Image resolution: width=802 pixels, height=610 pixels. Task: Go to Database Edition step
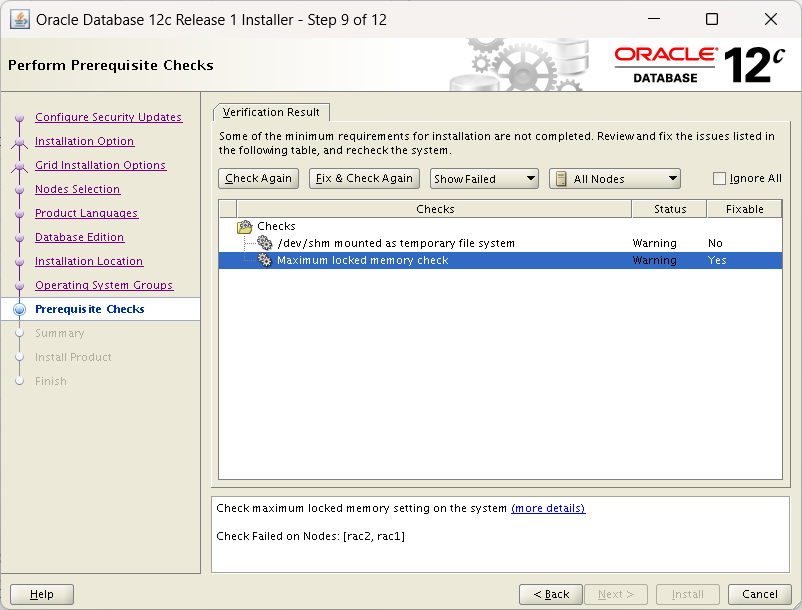80,237
